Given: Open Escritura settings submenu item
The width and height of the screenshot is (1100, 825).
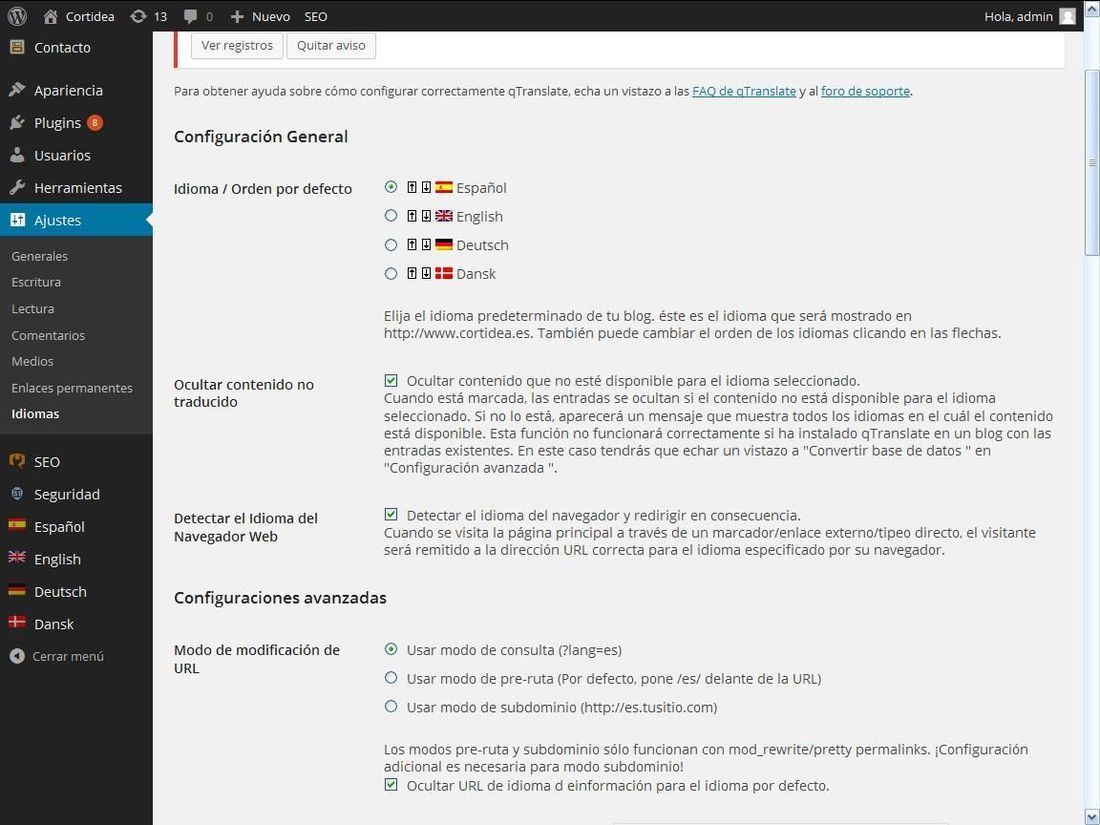Looking at the screenshot, I should (36, 282).
